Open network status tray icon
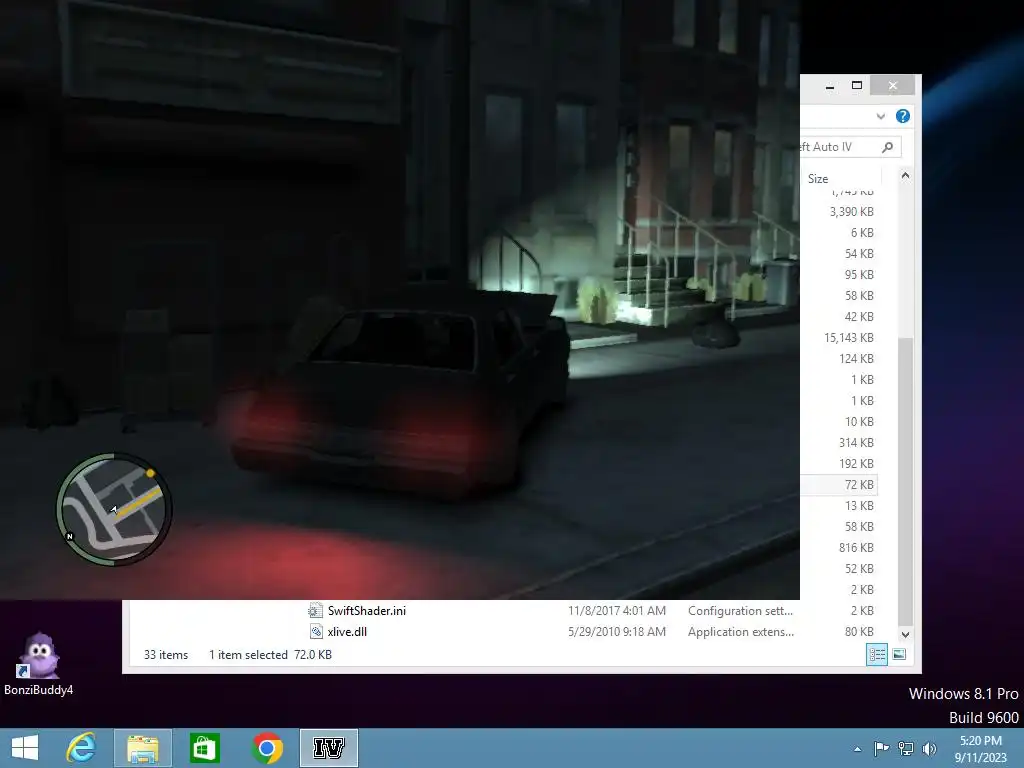This screenshot has width=1024, height=768. [x=906, y=748]
